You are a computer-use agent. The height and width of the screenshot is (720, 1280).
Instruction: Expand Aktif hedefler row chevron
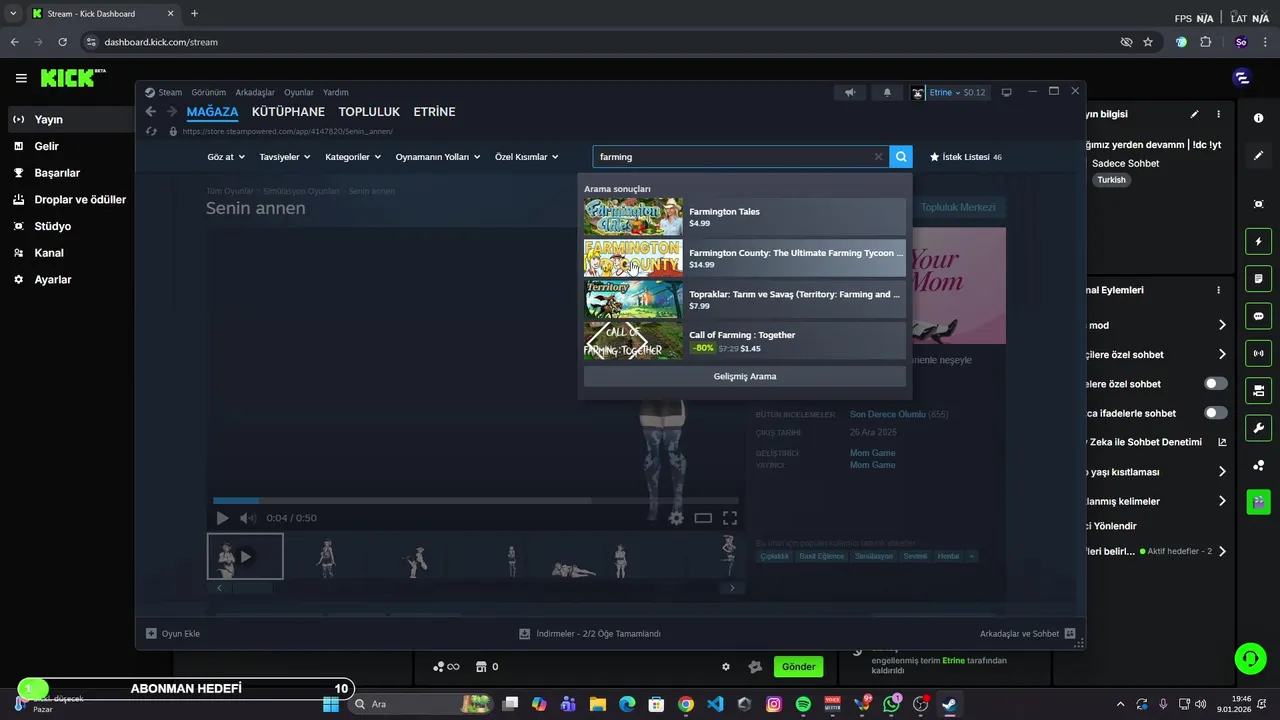click(1221, 551)
